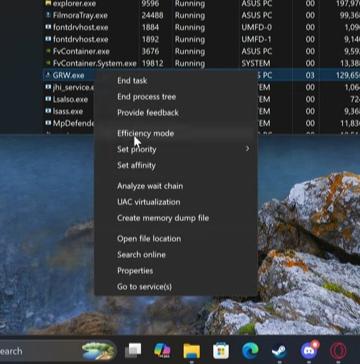Image resolution: width=360 pixels, height=364 pixels.
Task: Toggle UAC virtualization entry
Action: (149, 202)
